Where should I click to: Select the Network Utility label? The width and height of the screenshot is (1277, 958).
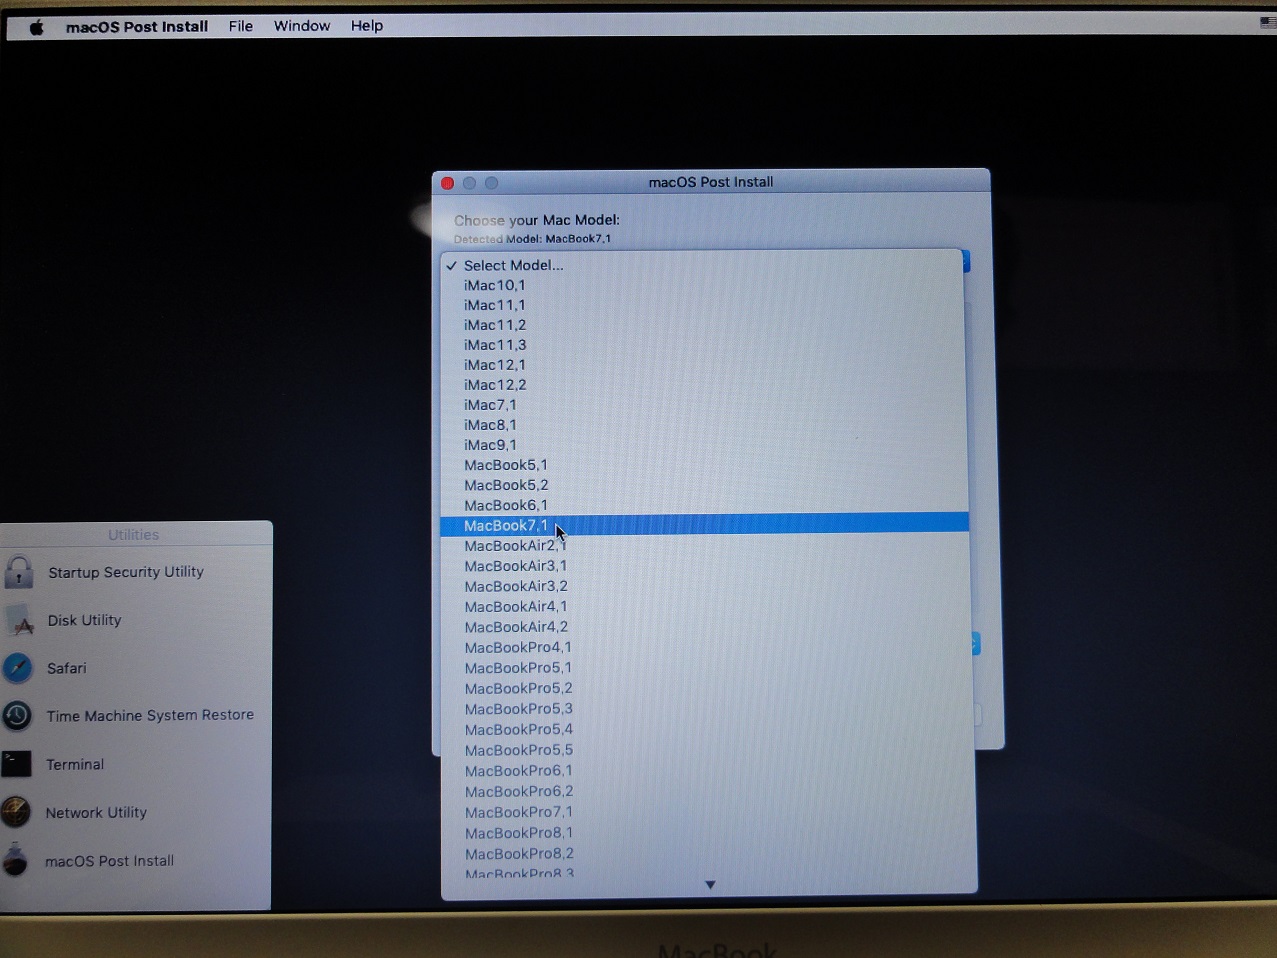(96, 813)
